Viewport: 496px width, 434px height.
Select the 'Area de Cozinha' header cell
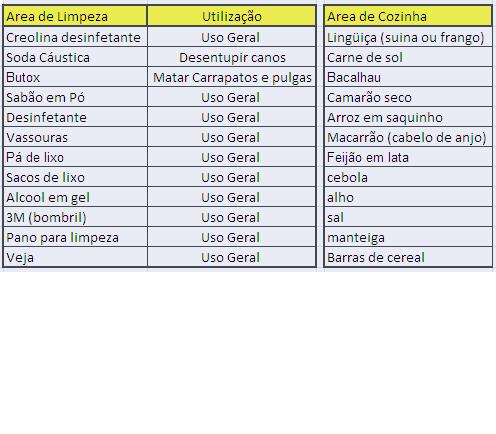click(408, 16)
